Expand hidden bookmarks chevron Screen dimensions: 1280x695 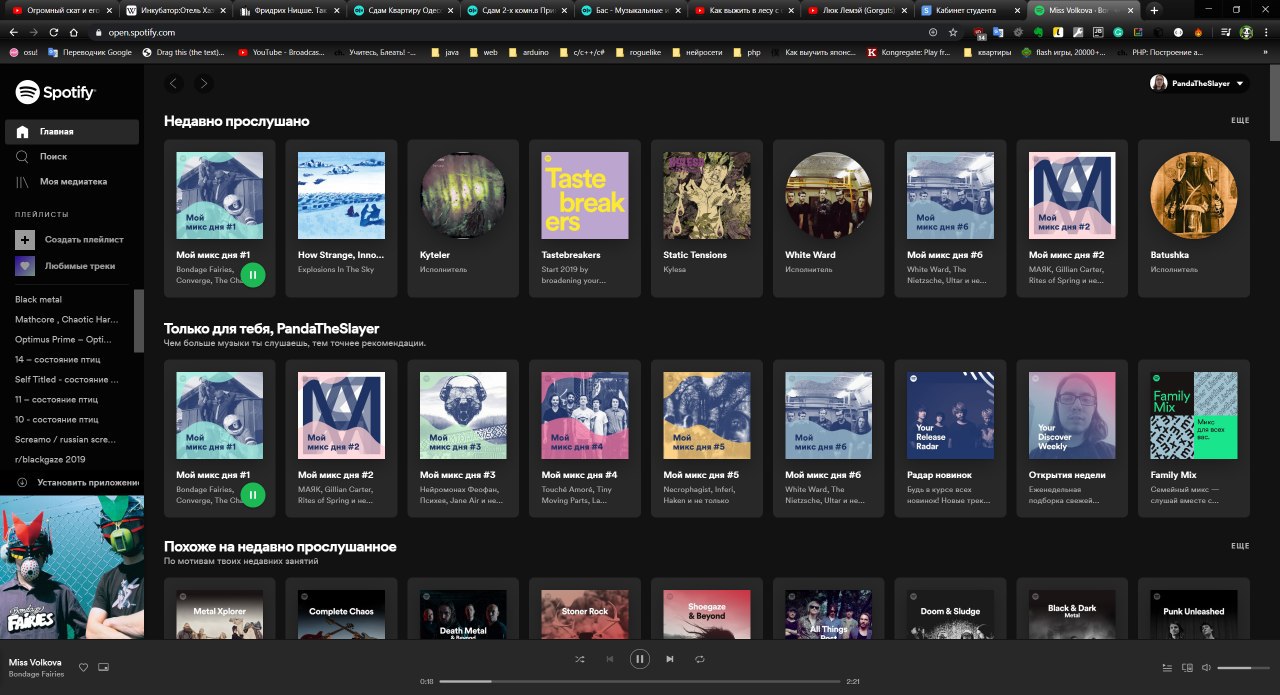coord(1267,52)
